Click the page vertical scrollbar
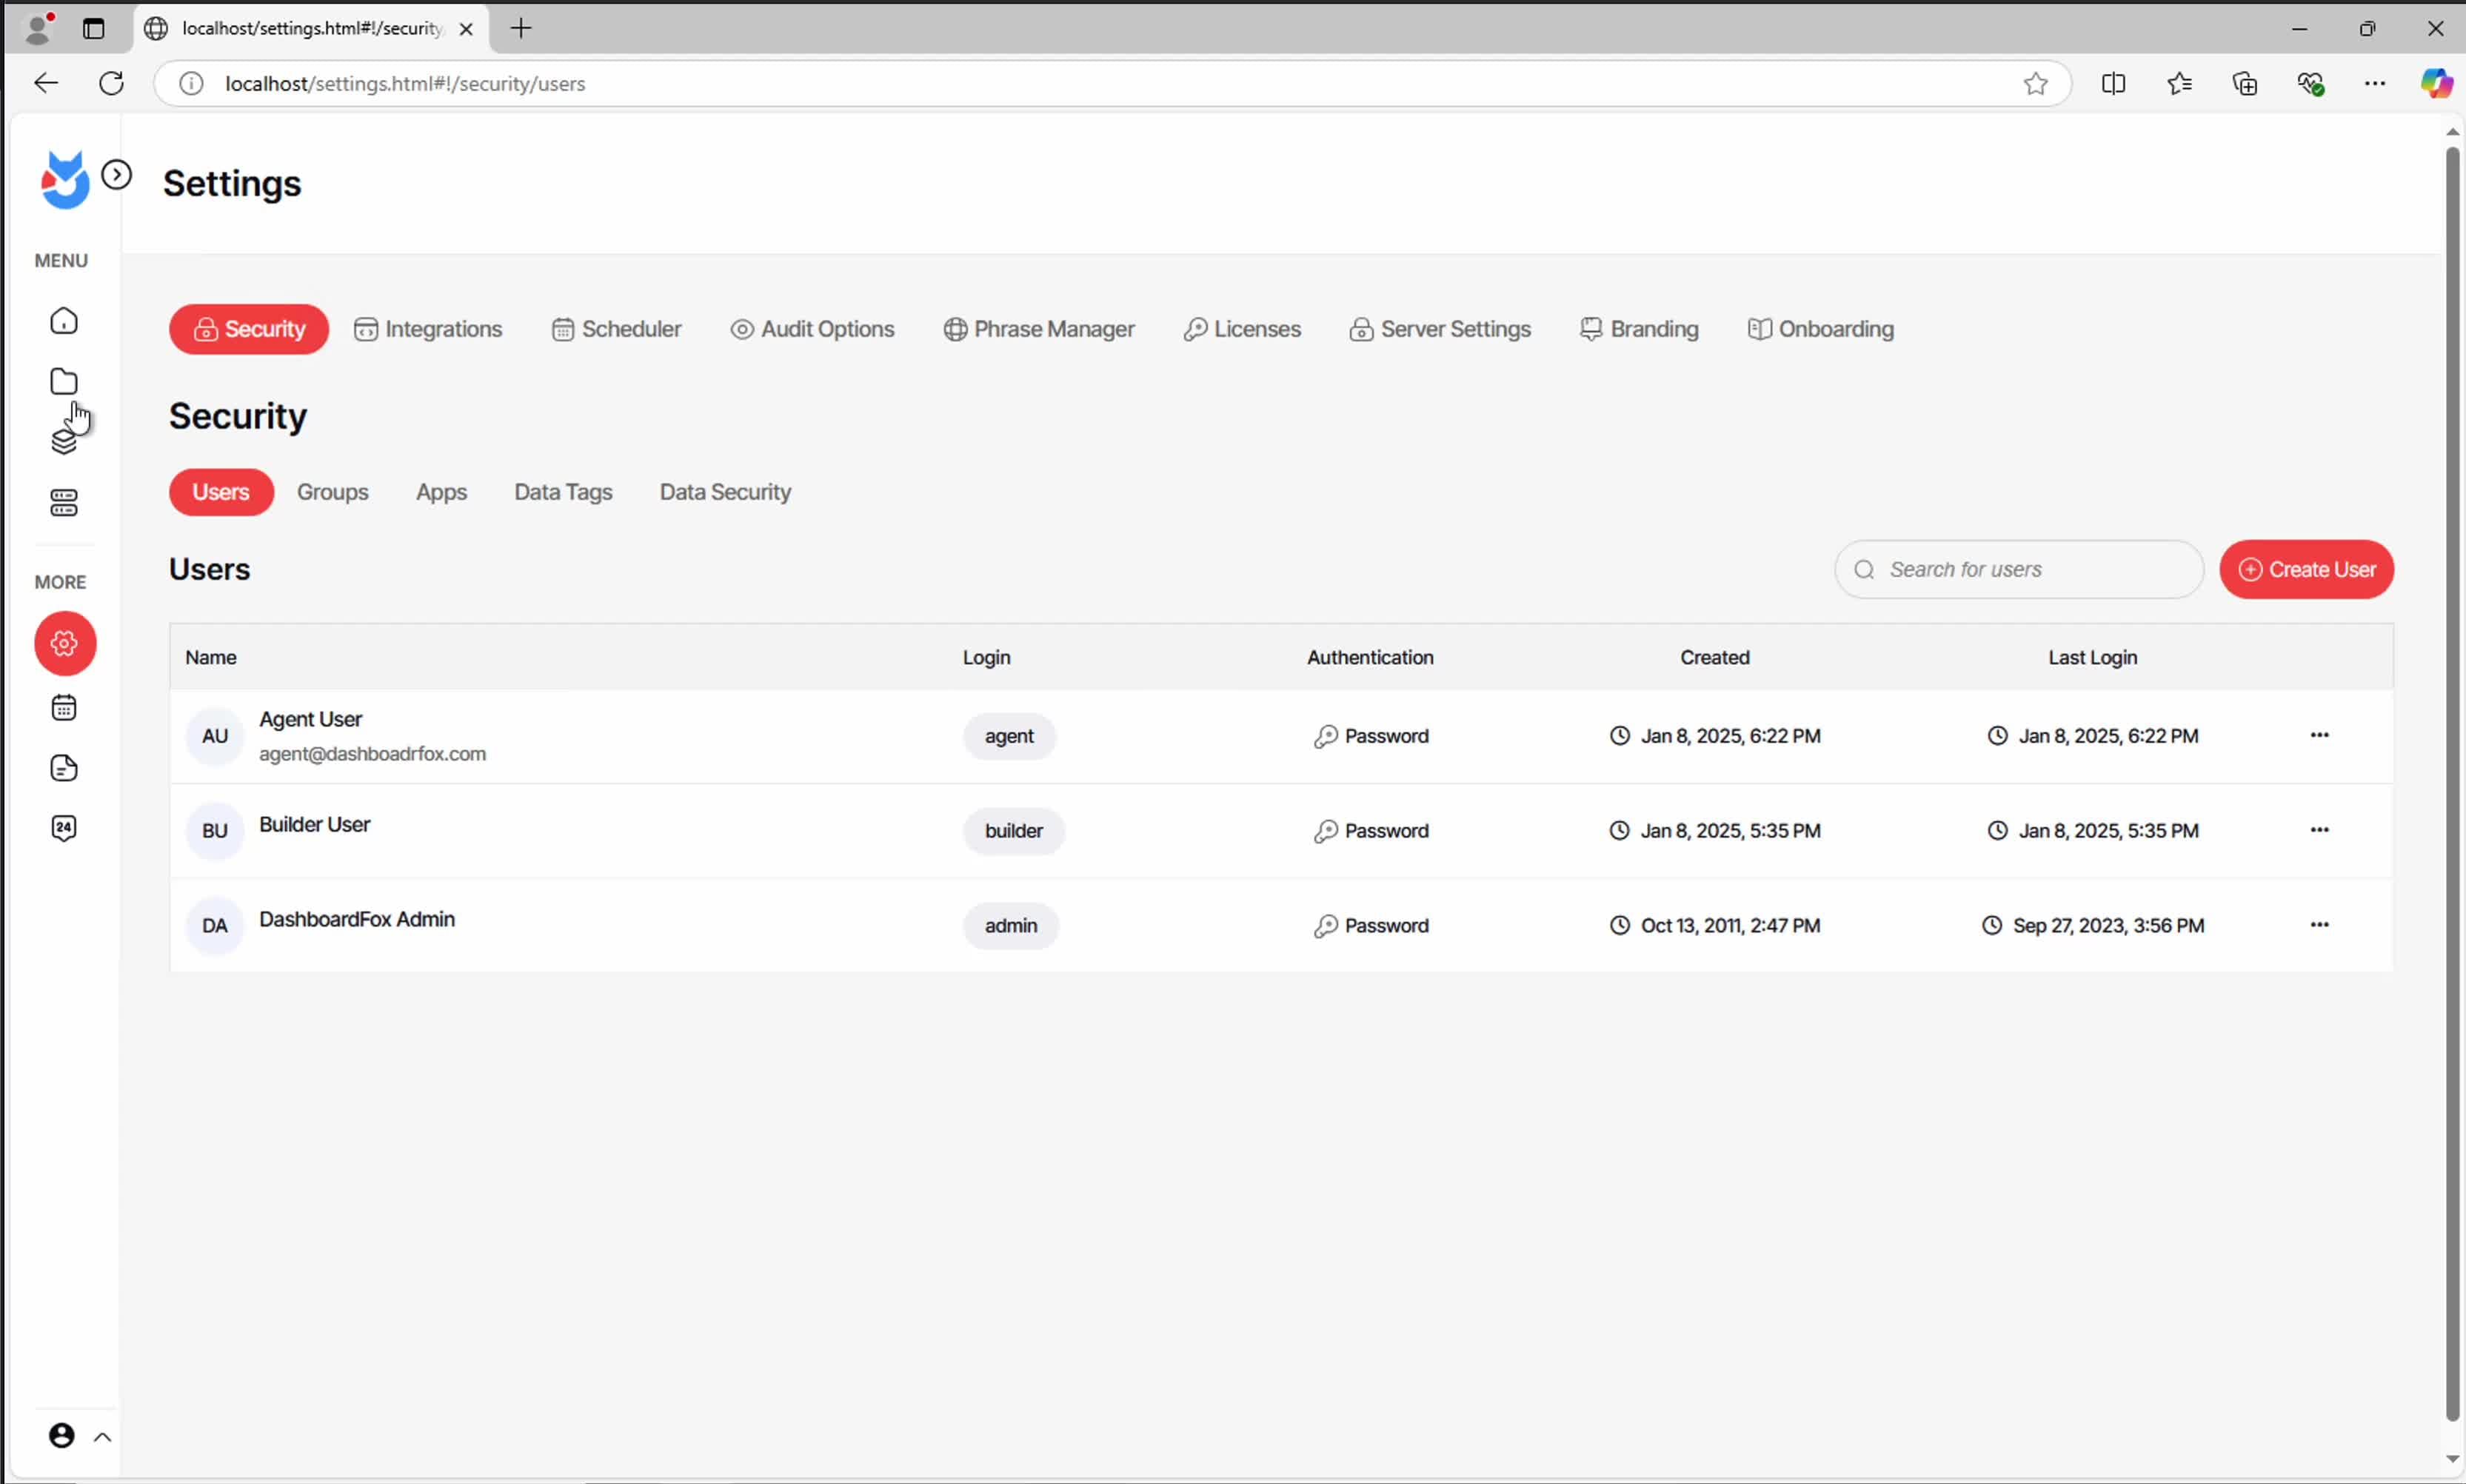Viewport: 2466px width, 1484px height. pos(2452,780)
